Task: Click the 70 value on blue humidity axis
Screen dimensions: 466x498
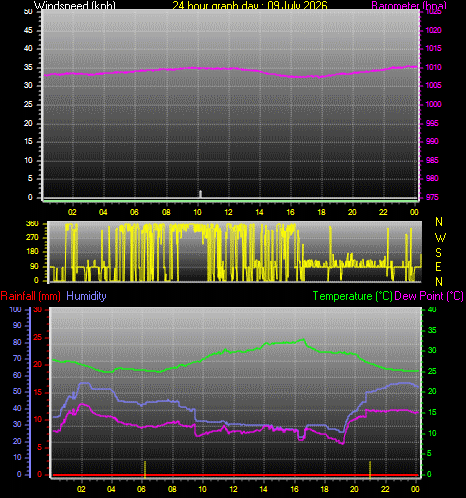Action: [17, 359]
